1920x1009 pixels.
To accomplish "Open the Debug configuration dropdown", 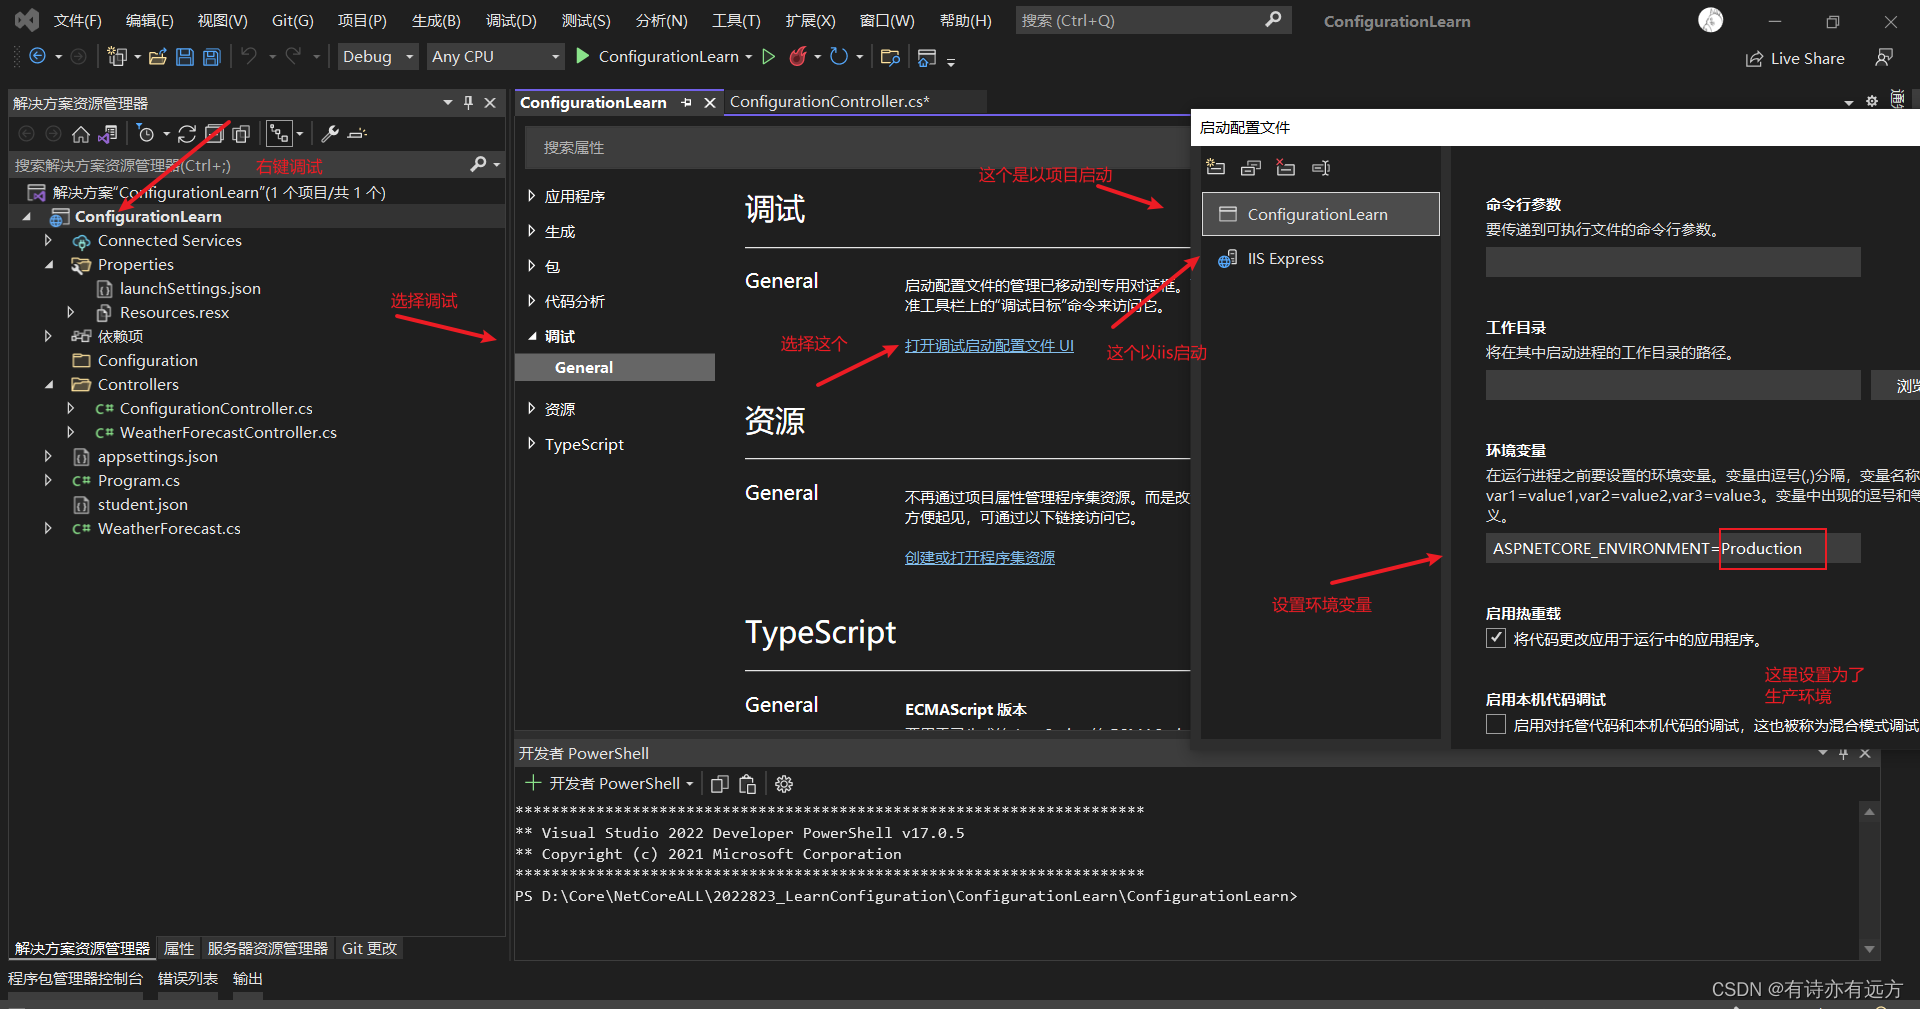I will (377, 57).
